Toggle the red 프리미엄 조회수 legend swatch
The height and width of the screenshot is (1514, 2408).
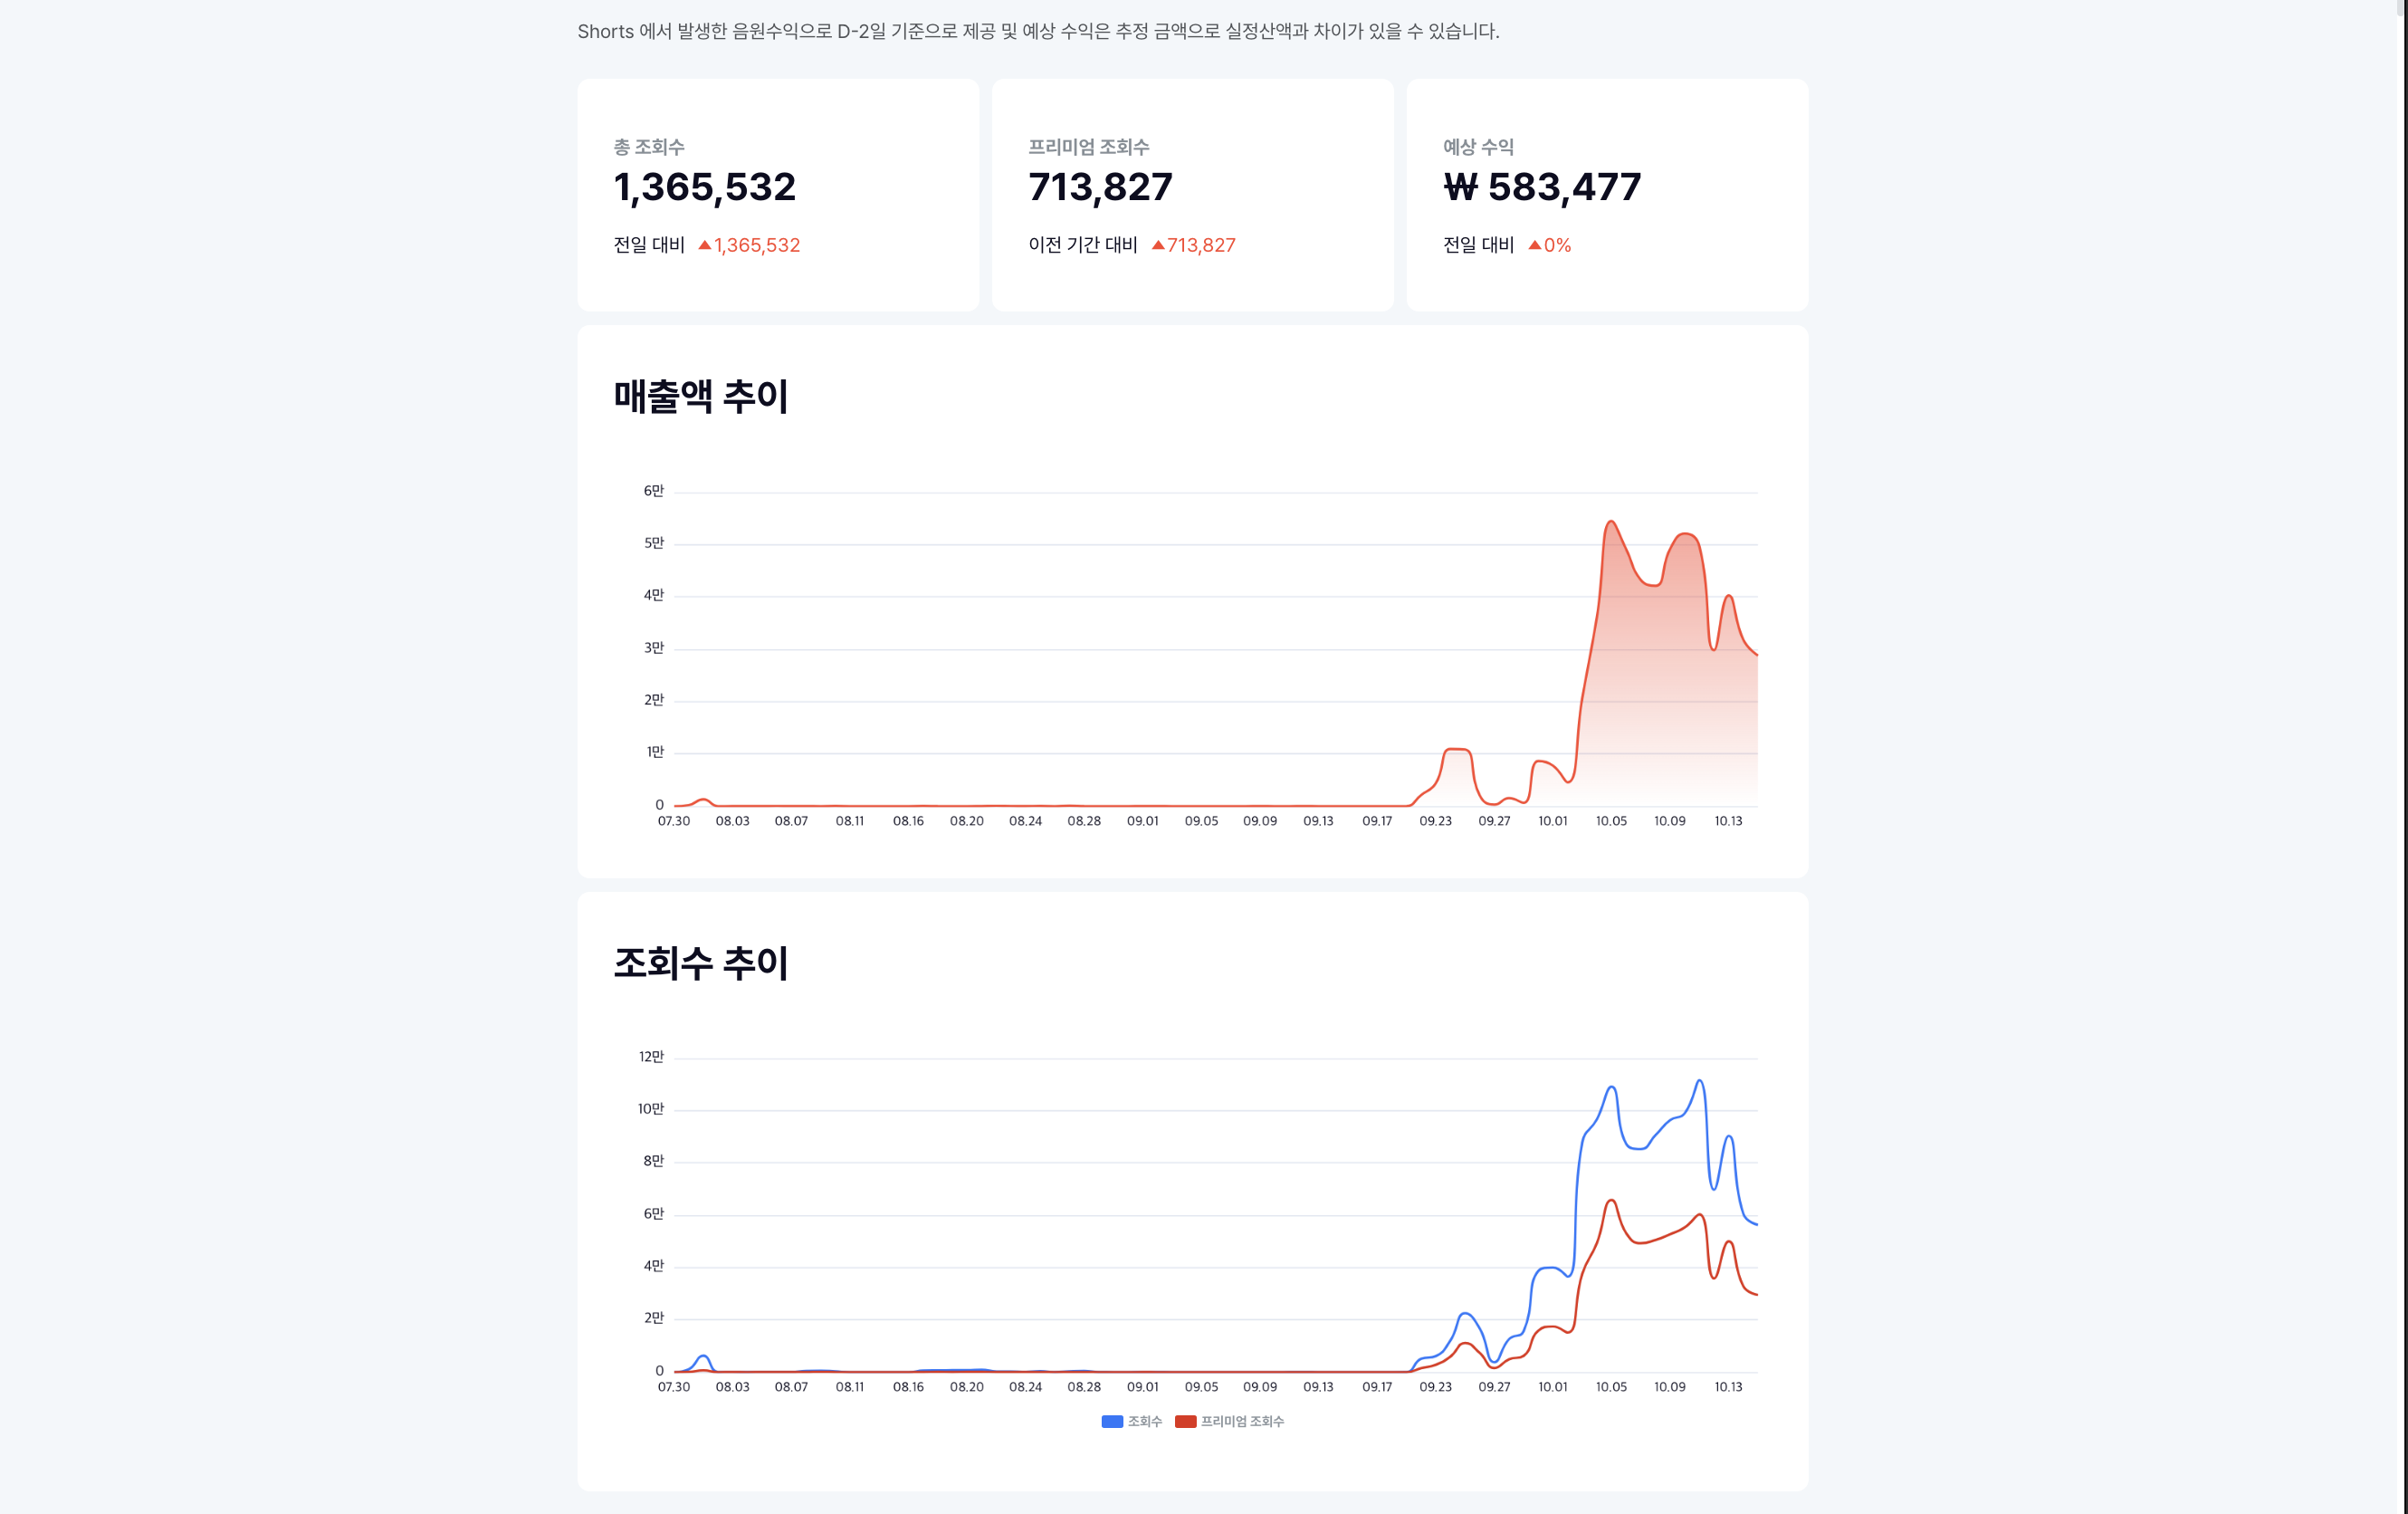tap(1185, 1421)
